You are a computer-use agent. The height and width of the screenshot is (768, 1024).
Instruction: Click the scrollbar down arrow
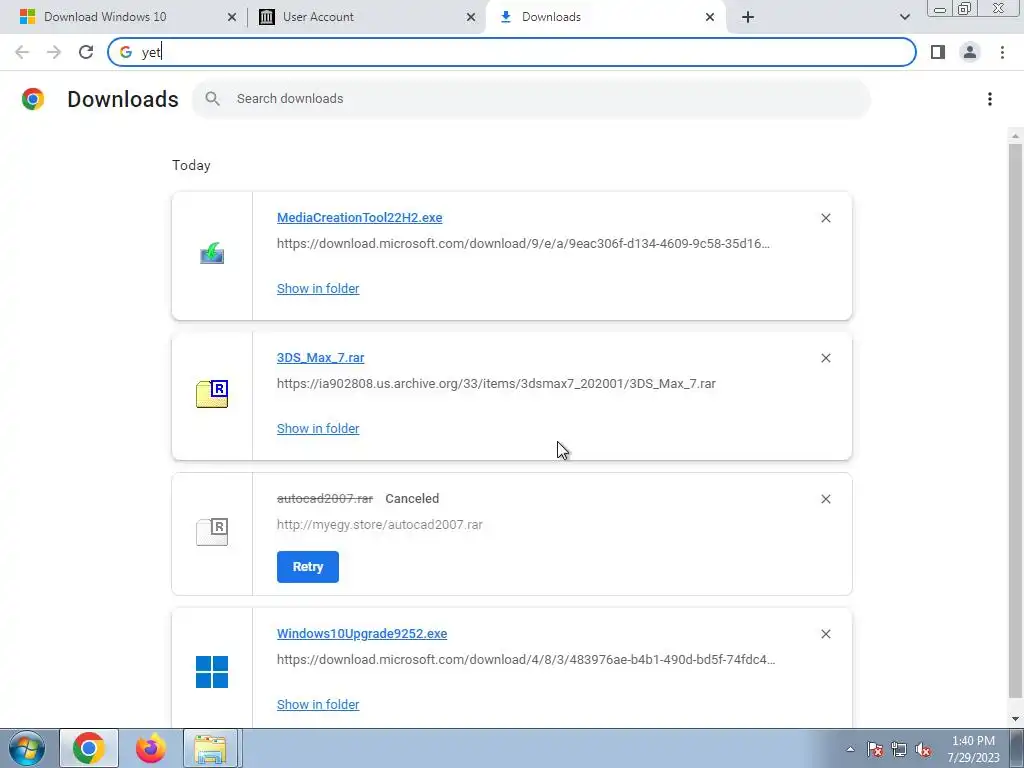click(1015, 719)
